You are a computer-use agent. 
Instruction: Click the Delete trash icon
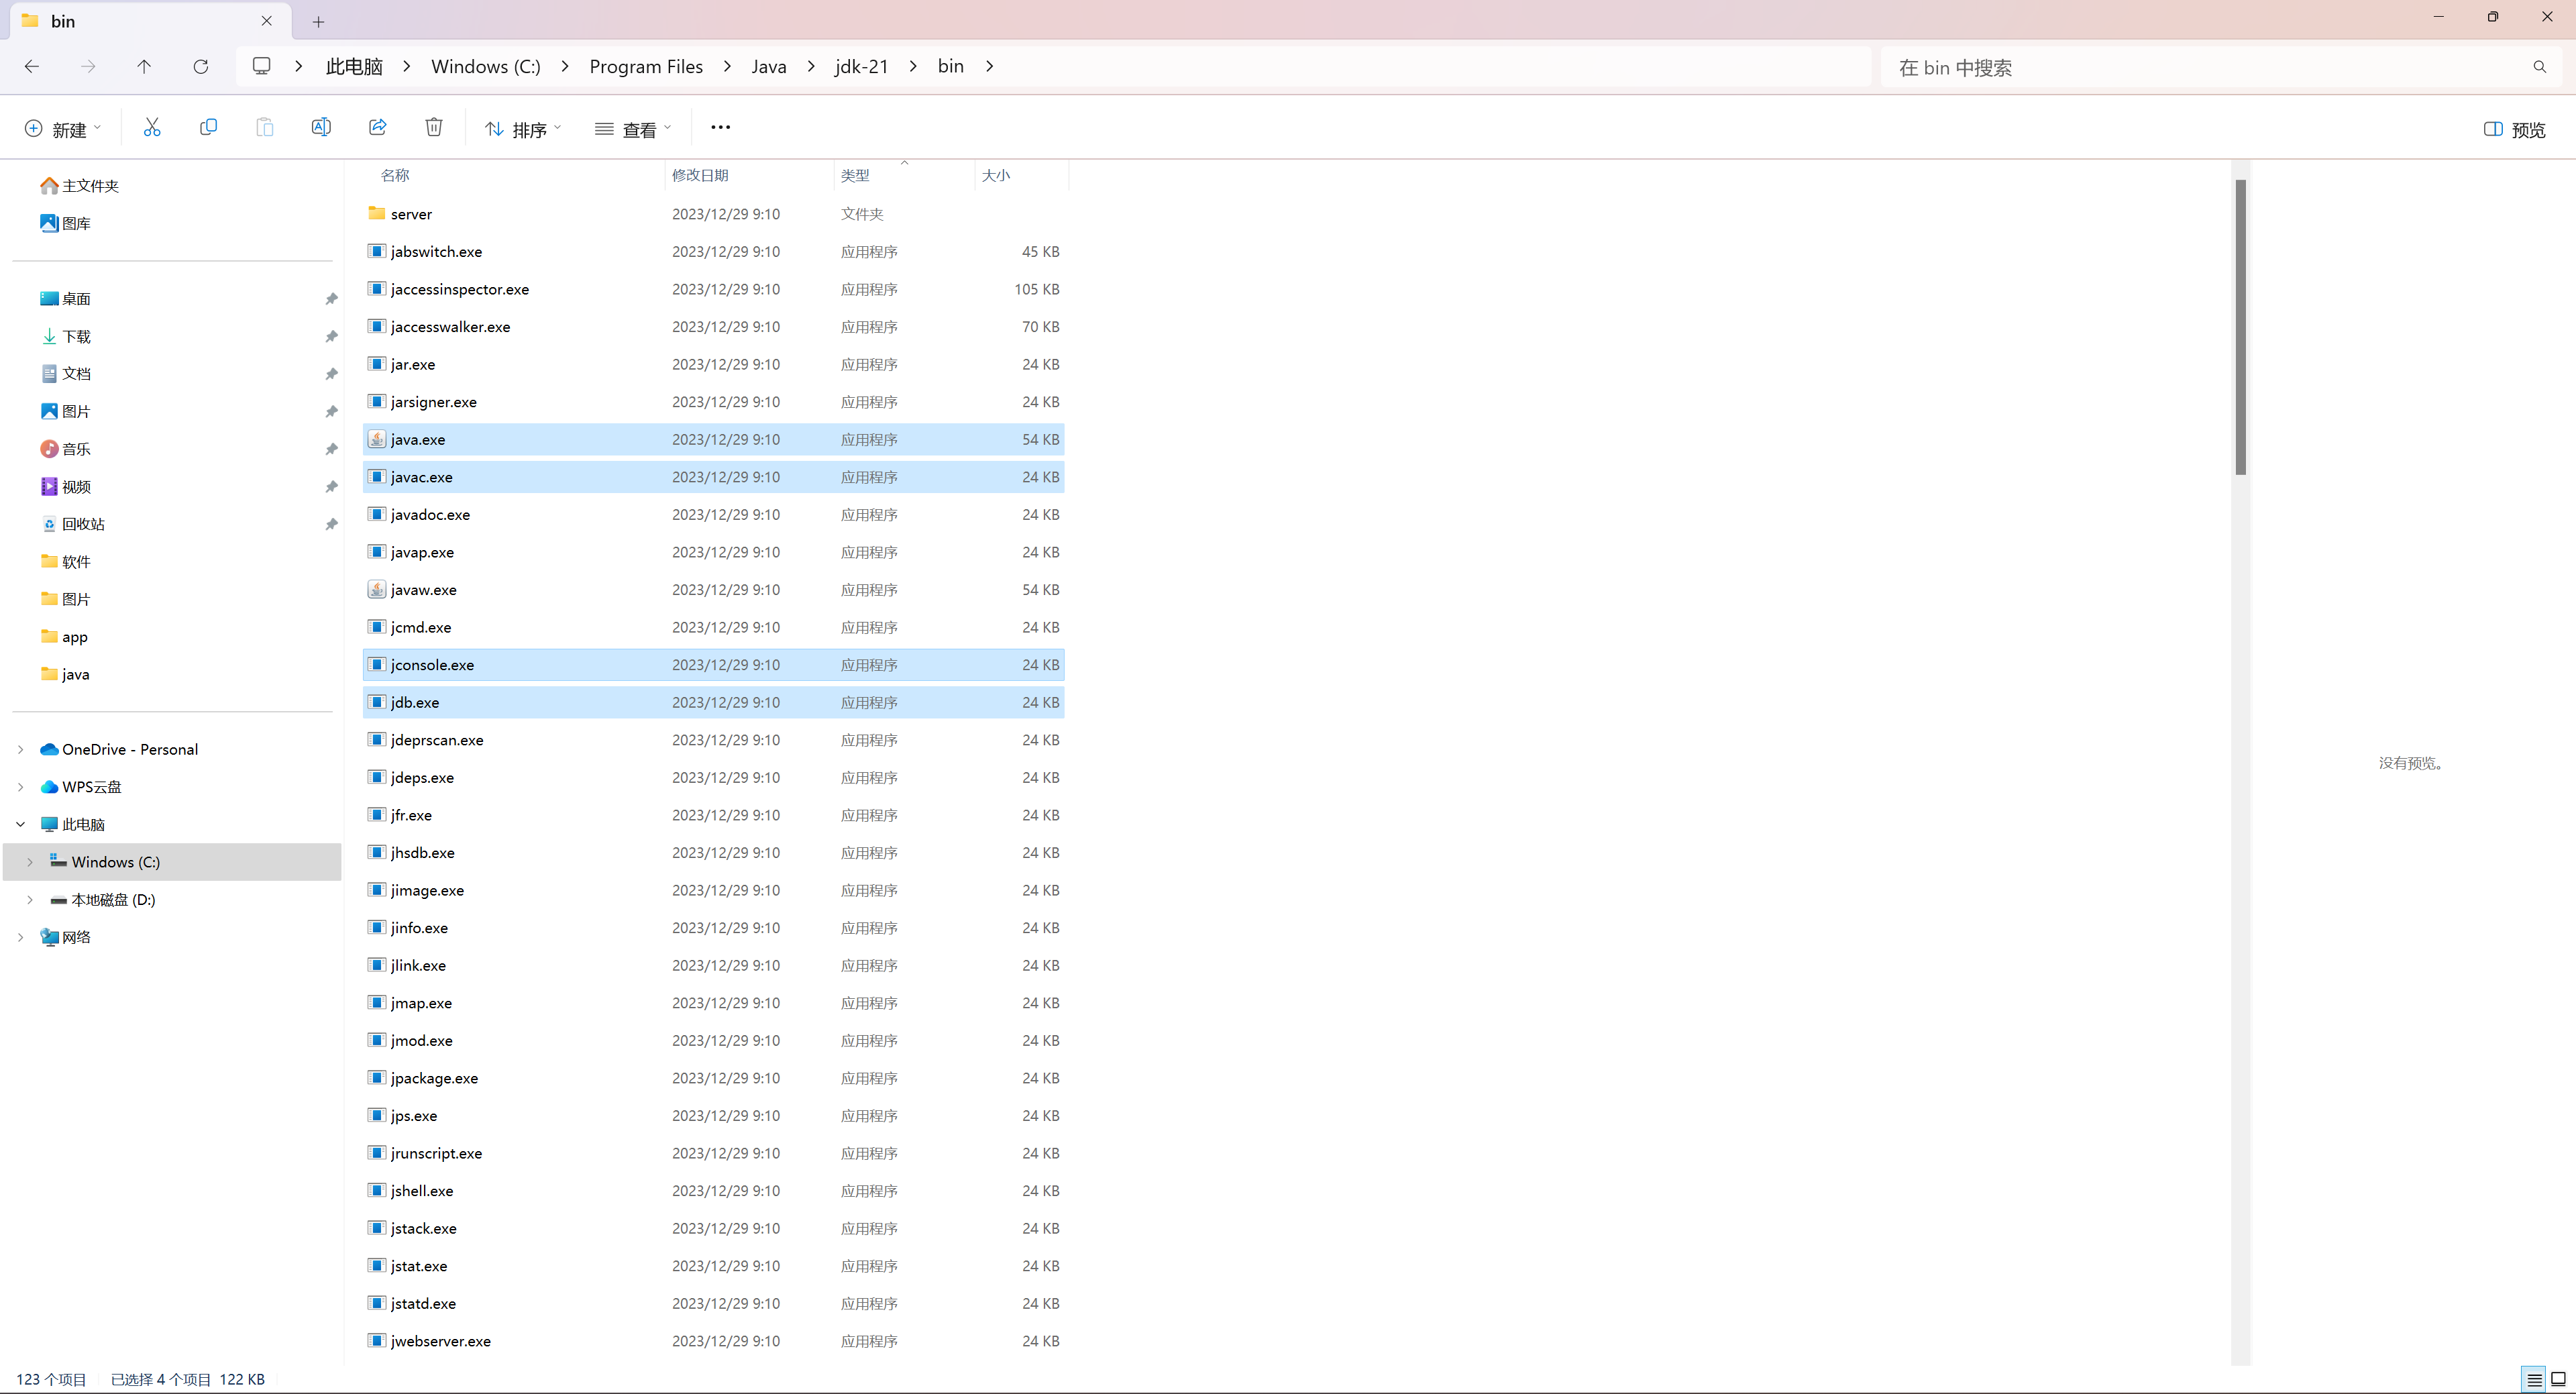(x=434, y=127)
